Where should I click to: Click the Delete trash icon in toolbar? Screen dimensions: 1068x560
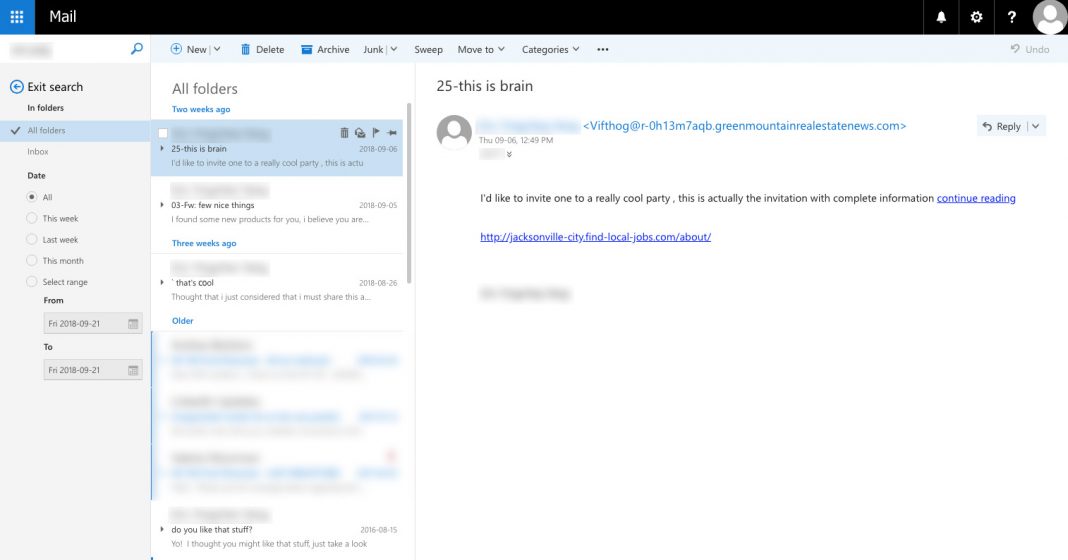click(245, 49)
